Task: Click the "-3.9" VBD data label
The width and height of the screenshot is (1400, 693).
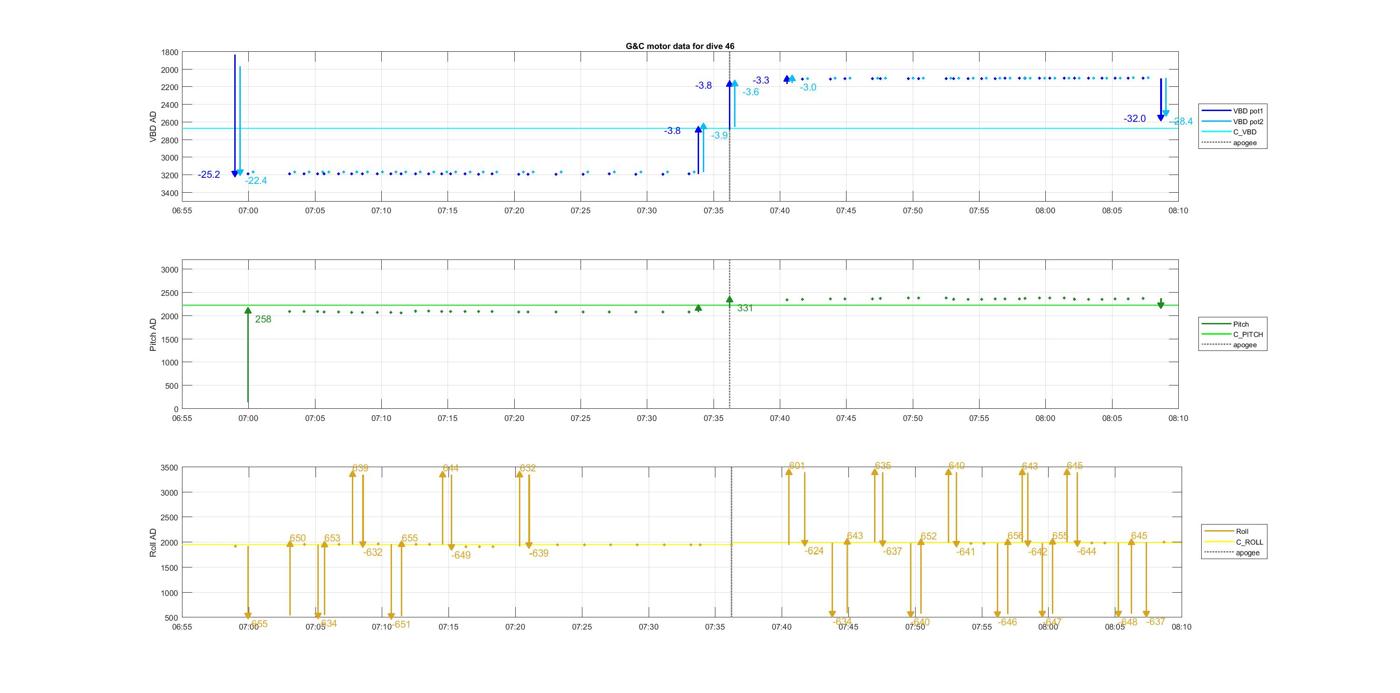Action: [720, 135]
